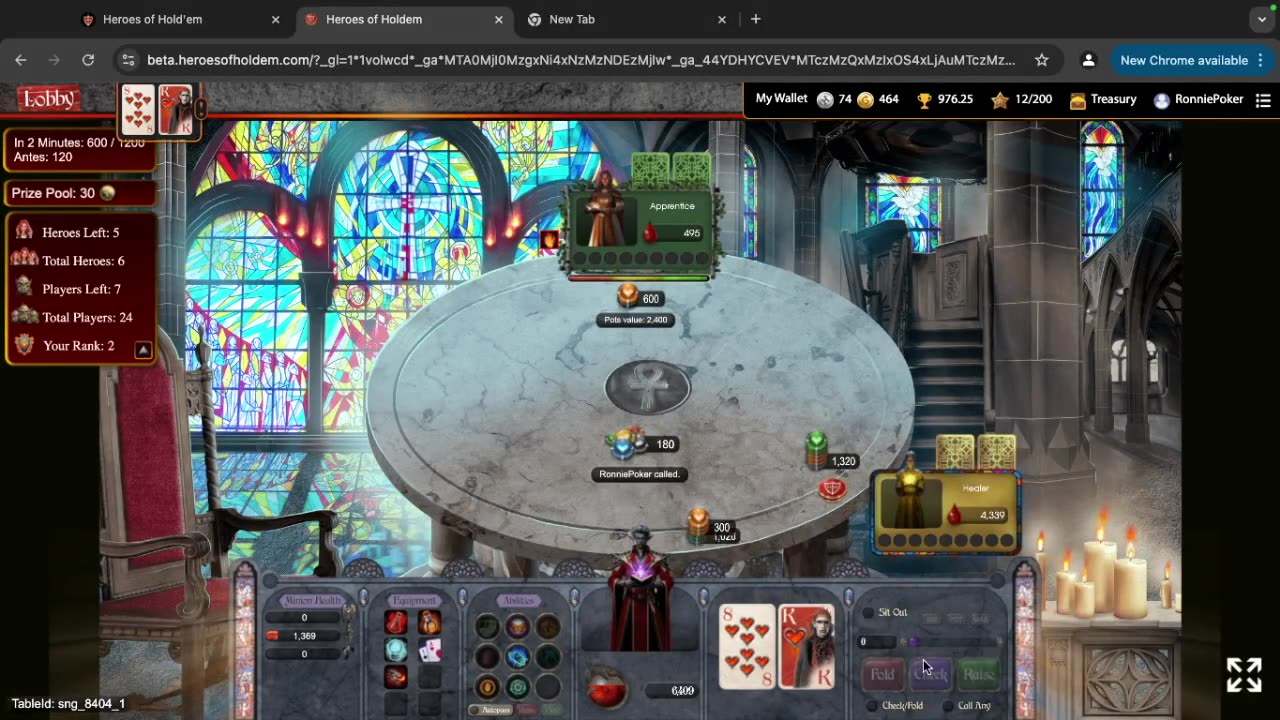The width and height of the screenshot is (1280, 720).
Task: Enable the Call Any checkbox
Action: click(948, 706)
